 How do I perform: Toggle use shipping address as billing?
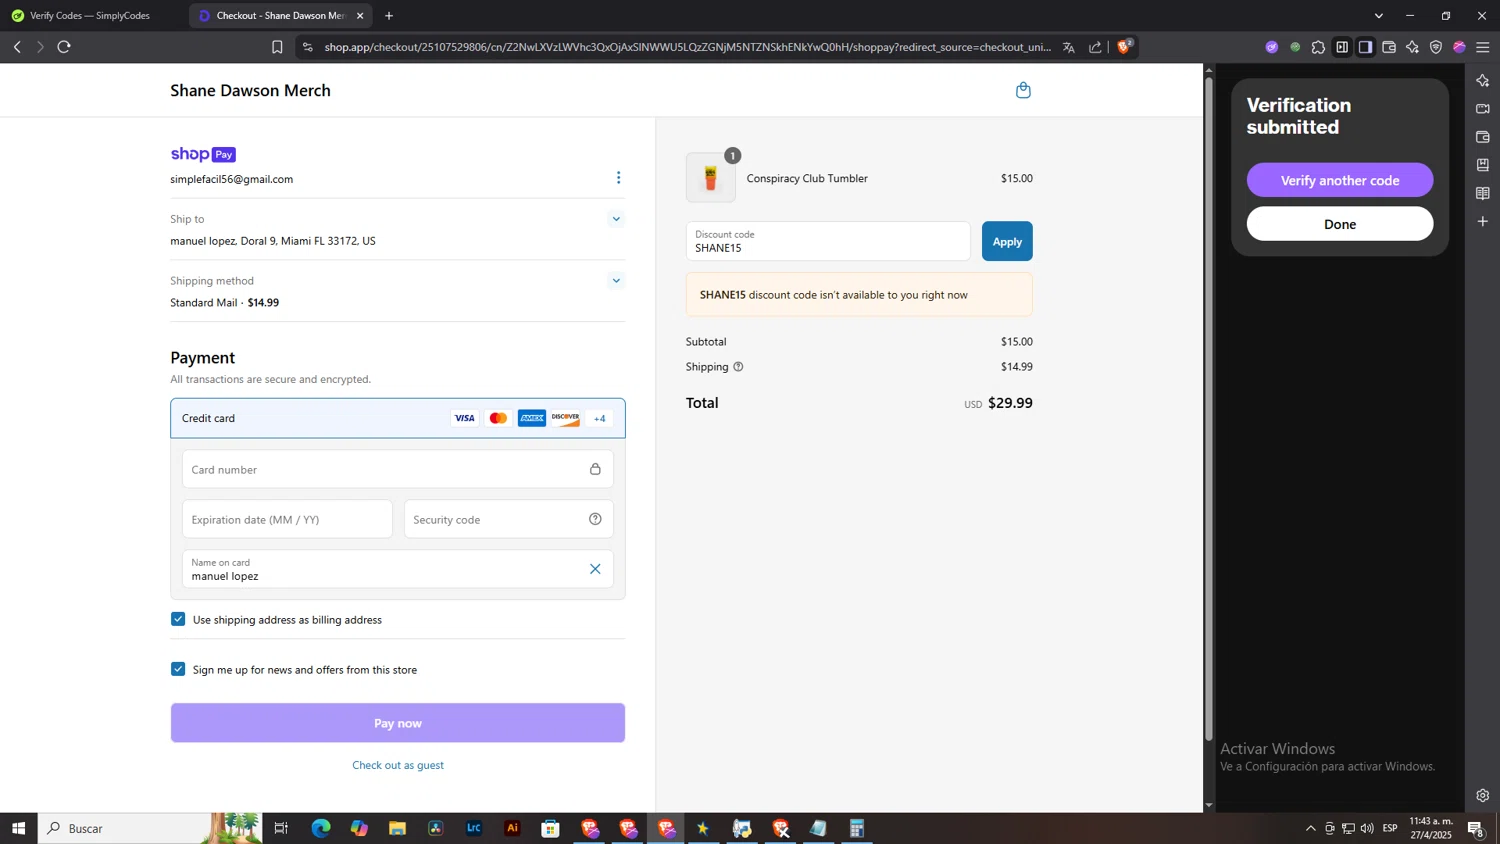click(x=178, y=619)
